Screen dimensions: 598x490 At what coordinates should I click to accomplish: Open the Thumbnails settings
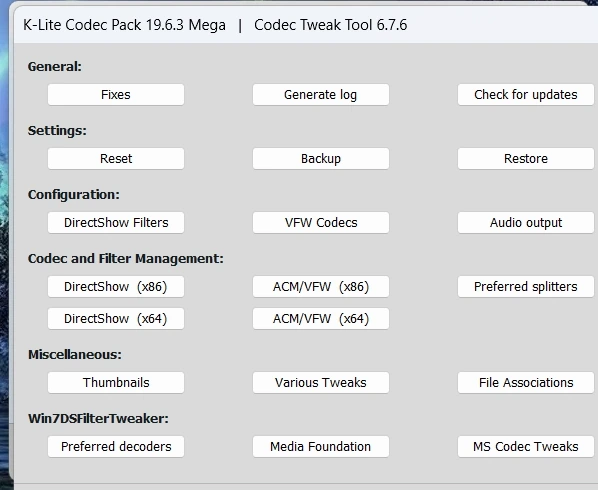[116, 383]
